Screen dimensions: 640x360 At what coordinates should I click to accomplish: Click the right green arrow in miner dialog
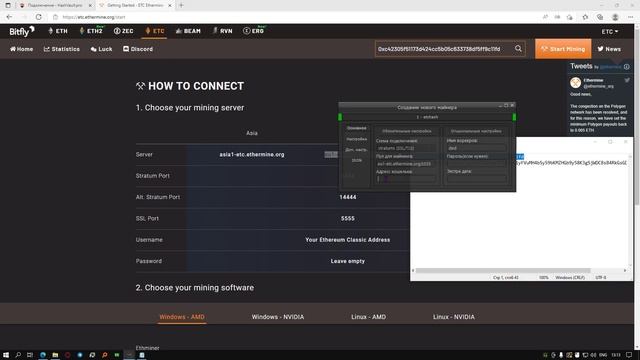pyautogui.click(x=514, y=117)
